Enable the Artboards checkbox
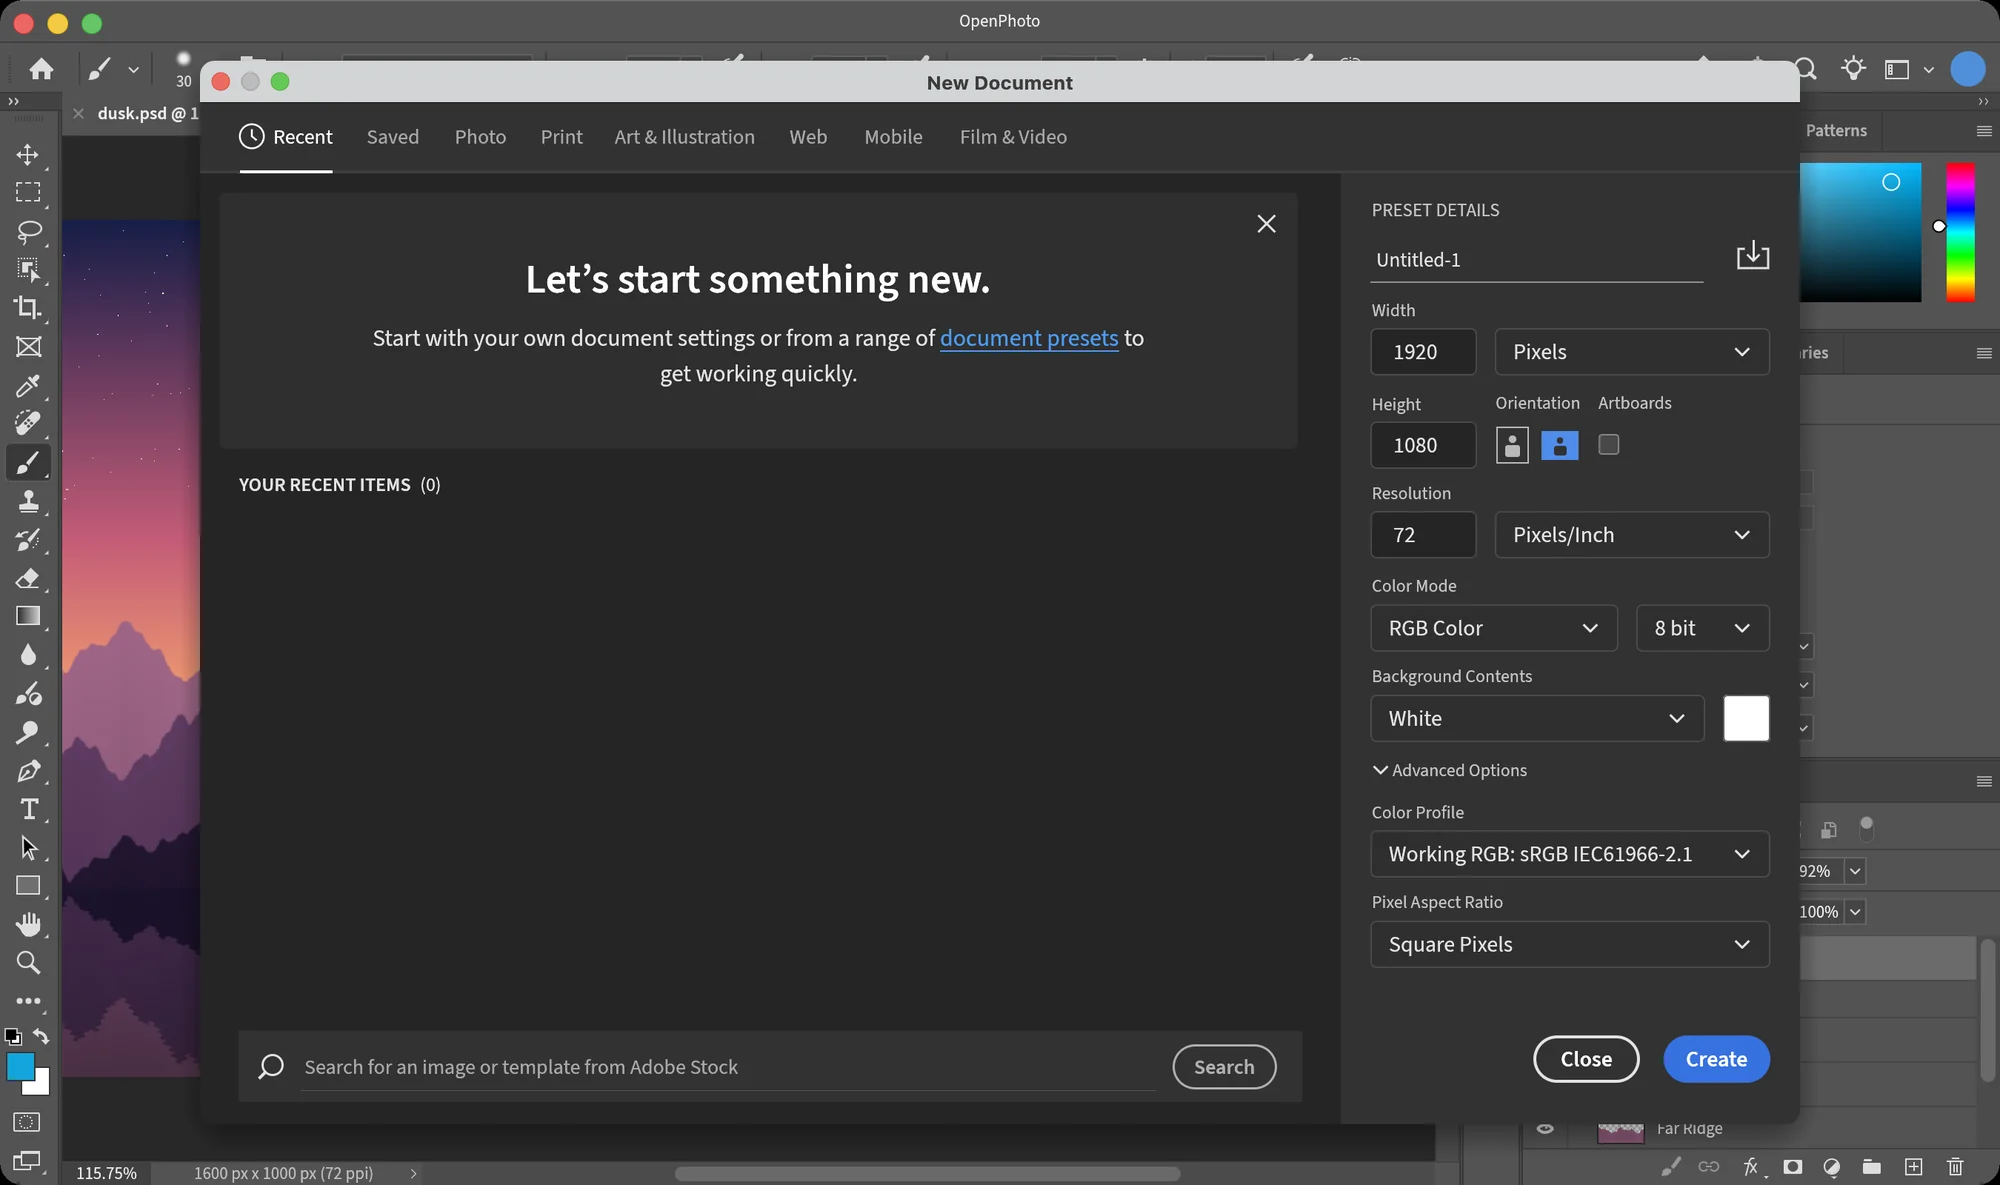The image size is (2000, 1185). (x=1608, y=444)
